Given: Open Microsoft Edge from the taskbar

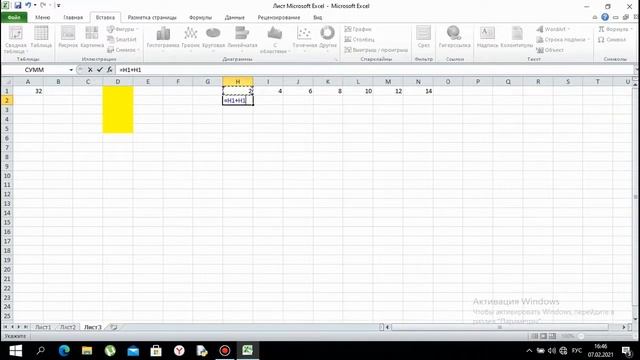Looking at the screenshot, I should [x=64, y=351].
